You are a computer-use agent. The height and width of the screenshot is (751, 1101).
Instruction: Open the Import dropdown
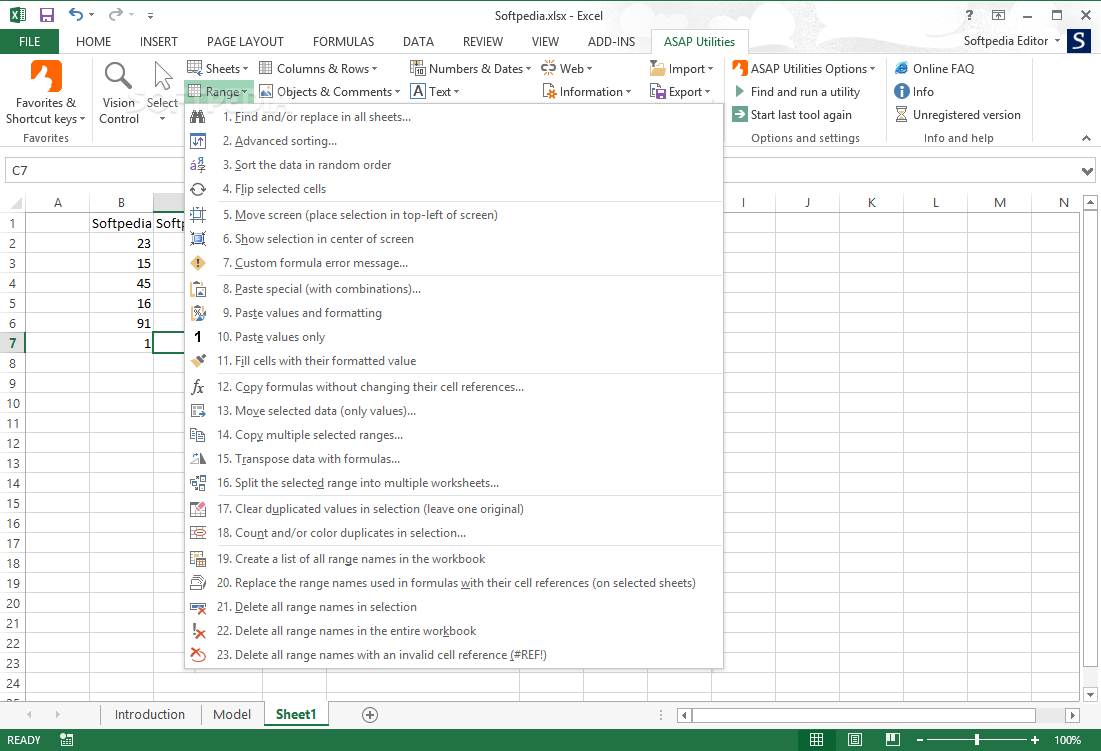coord(681,68)
